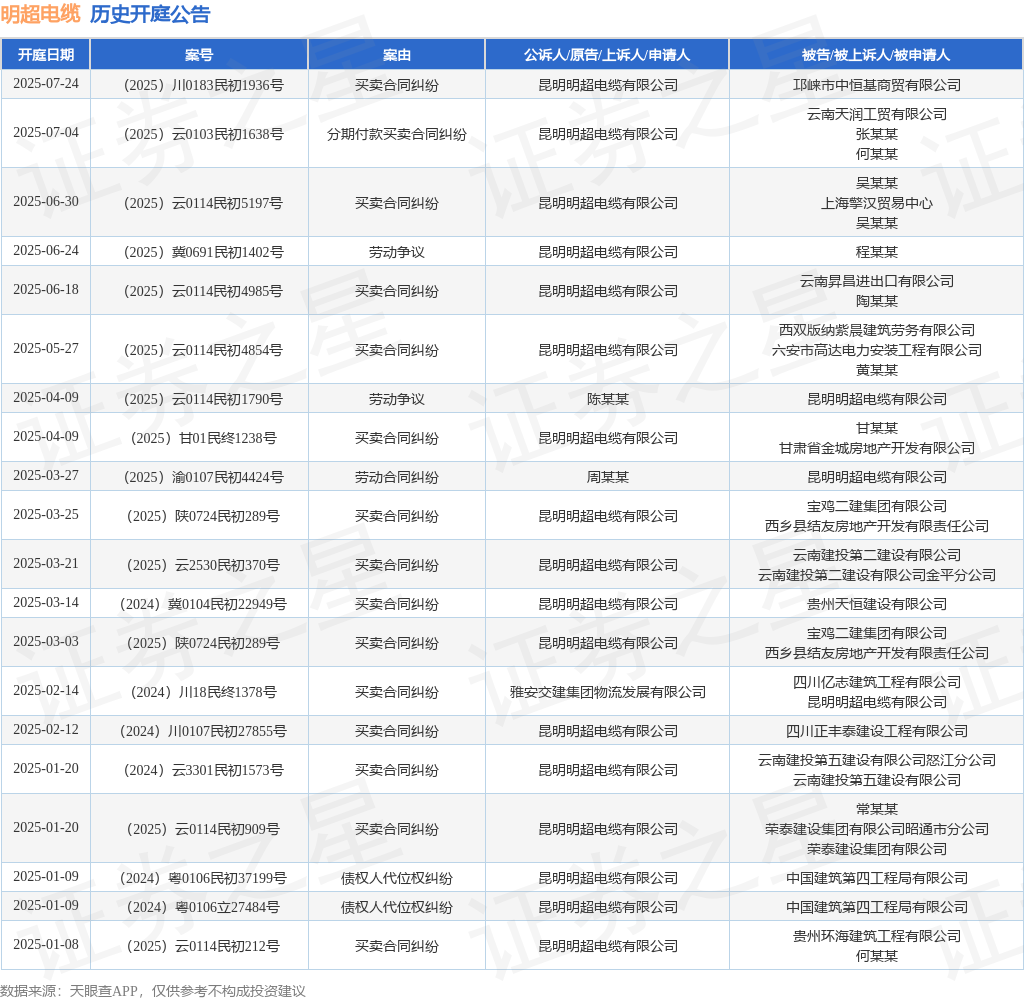Click defendant '荣泰建设集团有限公司昭通市分公司'

pos(876,830)
